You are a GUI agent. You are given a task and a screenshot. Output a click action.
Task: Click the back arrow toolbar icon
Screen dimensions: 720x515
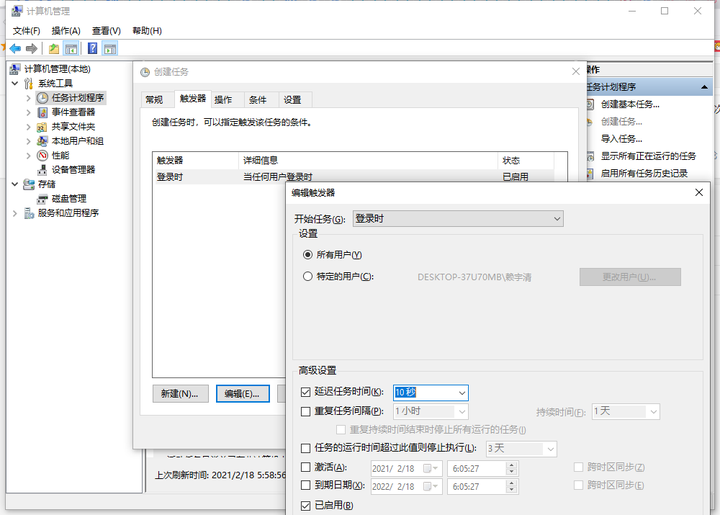click(x=15, y=48)
